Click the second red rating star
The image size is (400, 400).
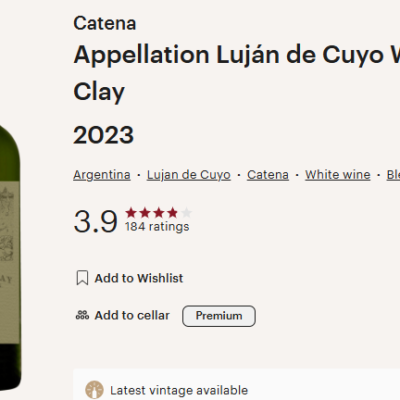[x=145, y=212]
